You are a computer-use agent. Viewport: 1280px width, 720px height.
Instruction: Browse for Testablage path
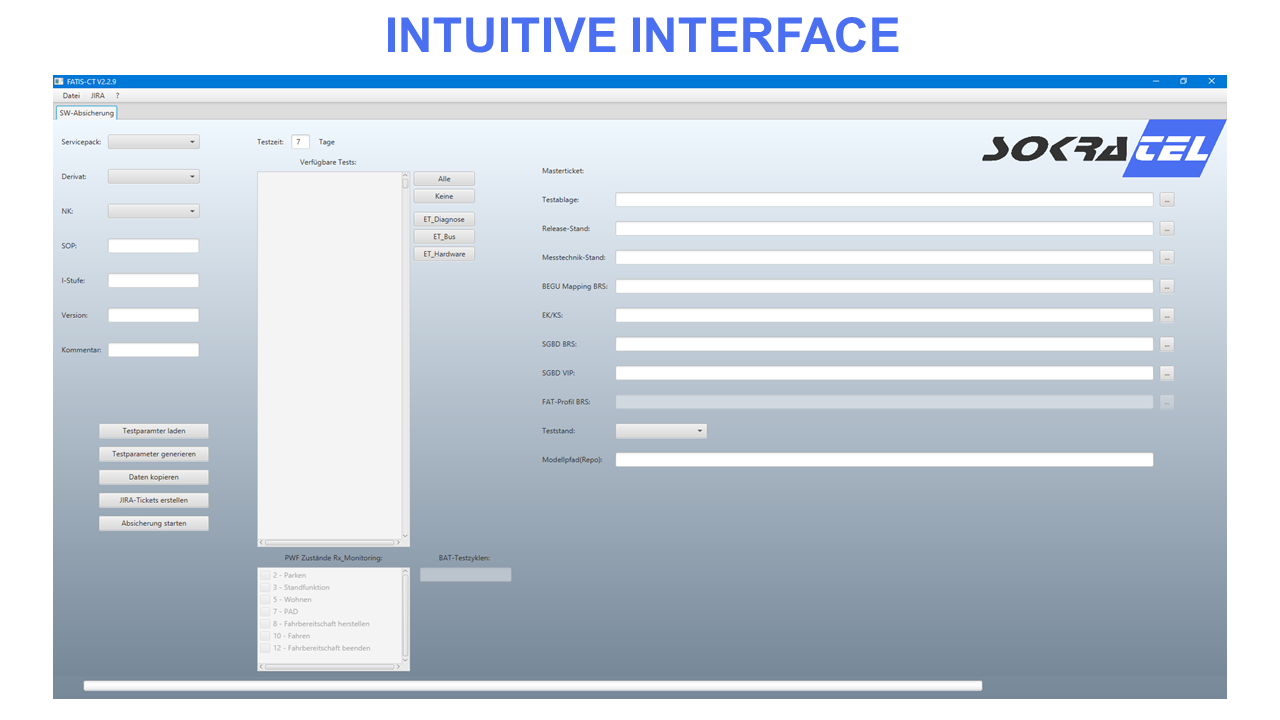point(1167,200)
